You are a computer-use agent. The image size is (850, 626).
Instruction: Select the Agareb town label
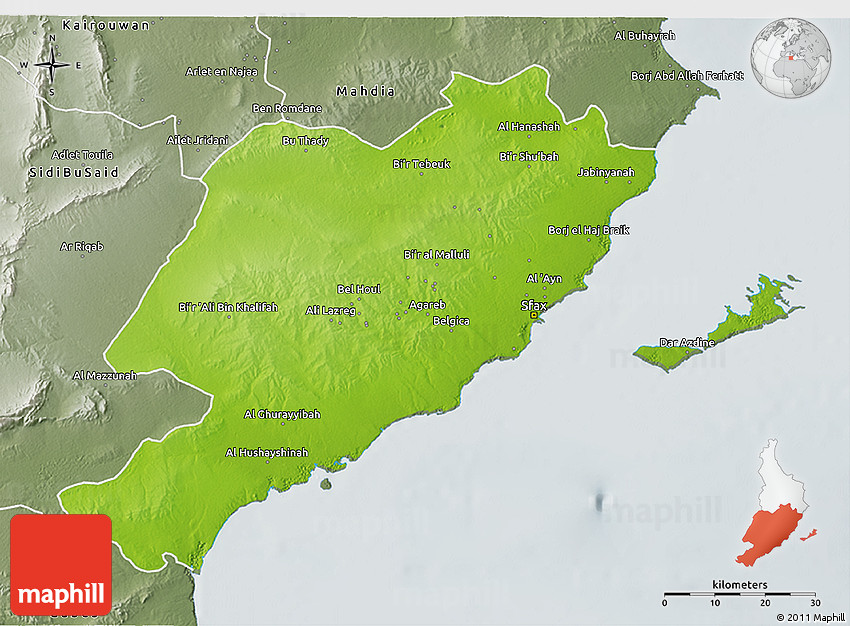[427, 305]
